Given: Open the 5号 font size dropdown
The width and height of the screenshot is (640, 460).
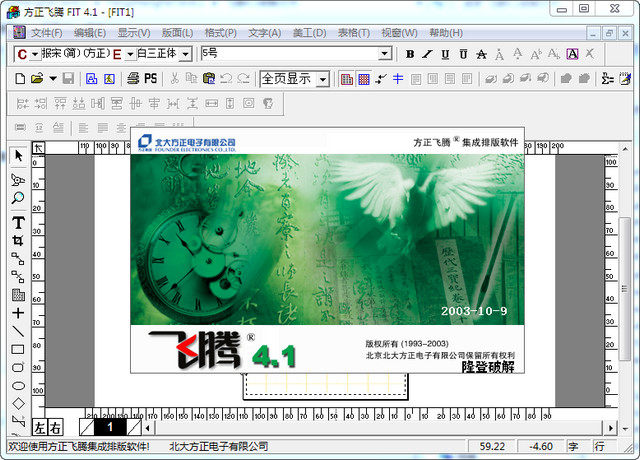Looking at the screenshot, I should (384, 54).
